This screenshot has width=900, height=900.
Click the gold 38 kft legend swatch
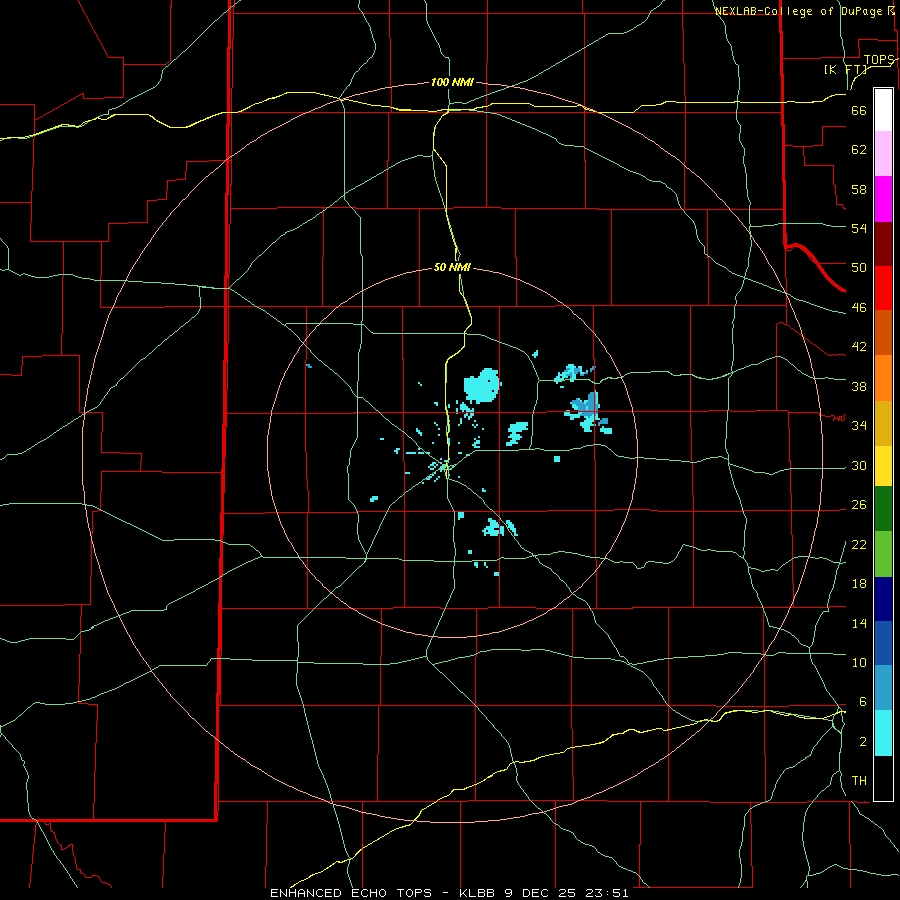883,423
